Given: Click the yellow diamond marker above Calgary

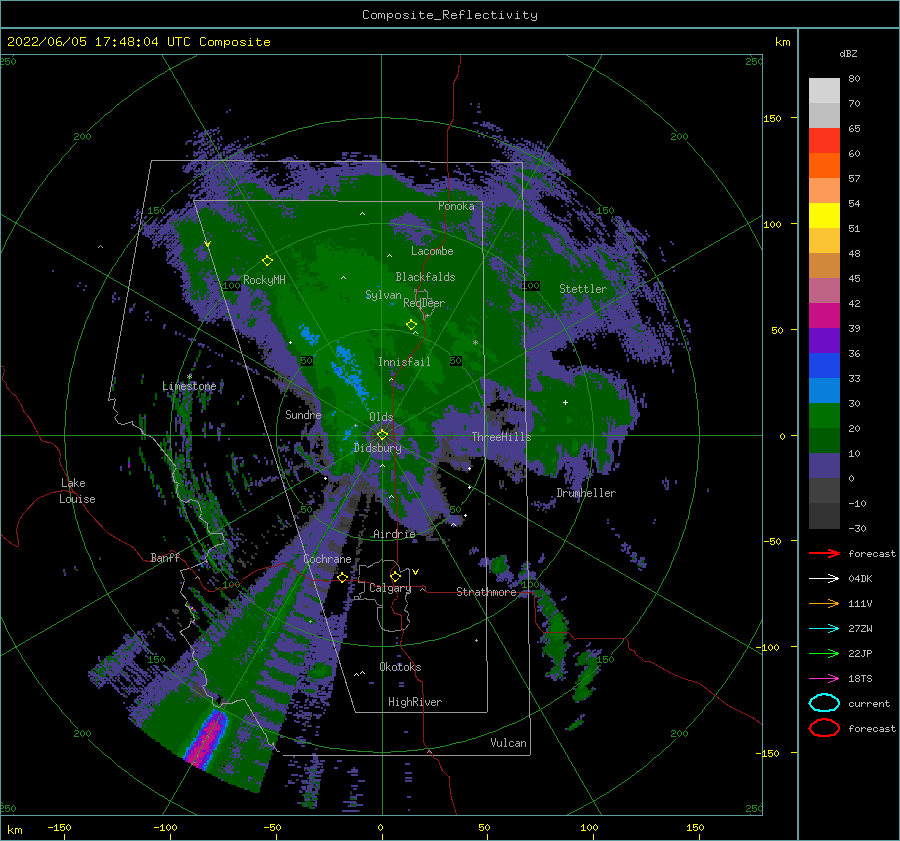Looking at the screenshot, I should [395, 576].
